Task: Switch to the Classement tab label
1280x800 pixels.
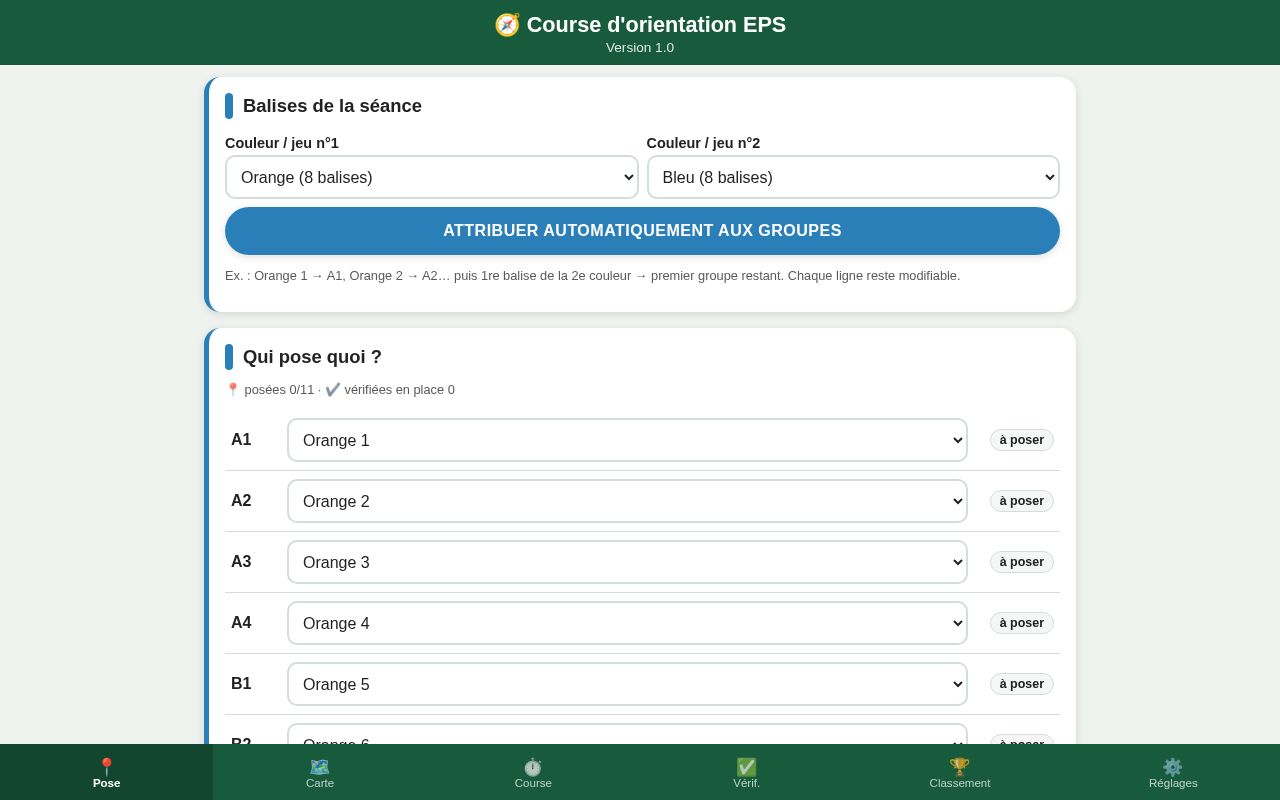Action: click(x=960, y=783)
